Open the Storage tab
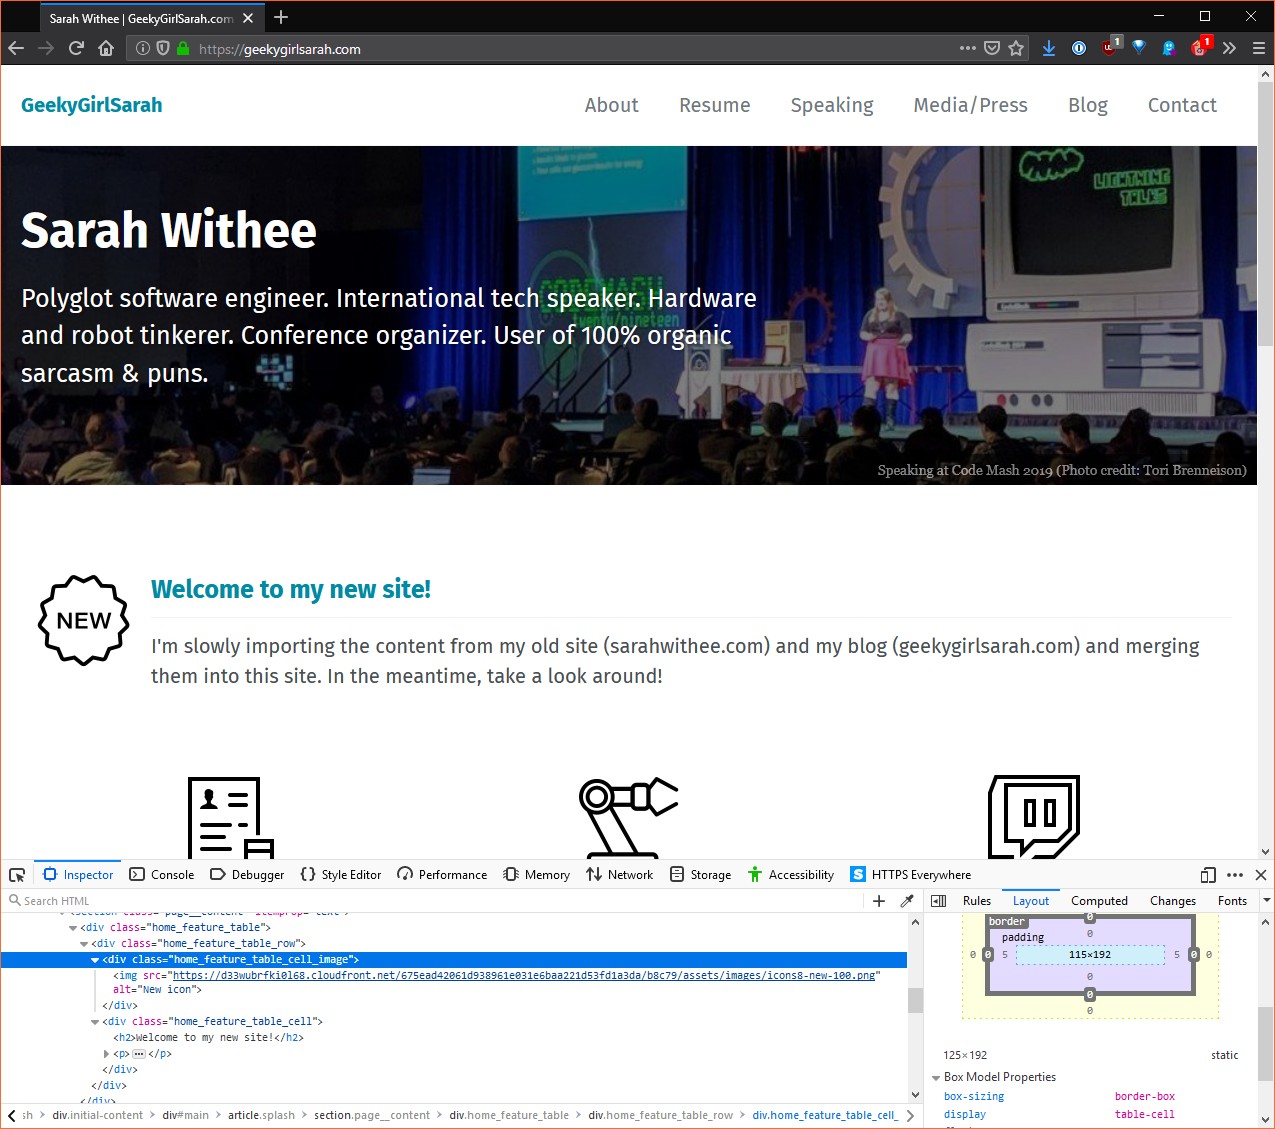The height and width of the screenshot is (1129, 1275). [701, 875]
